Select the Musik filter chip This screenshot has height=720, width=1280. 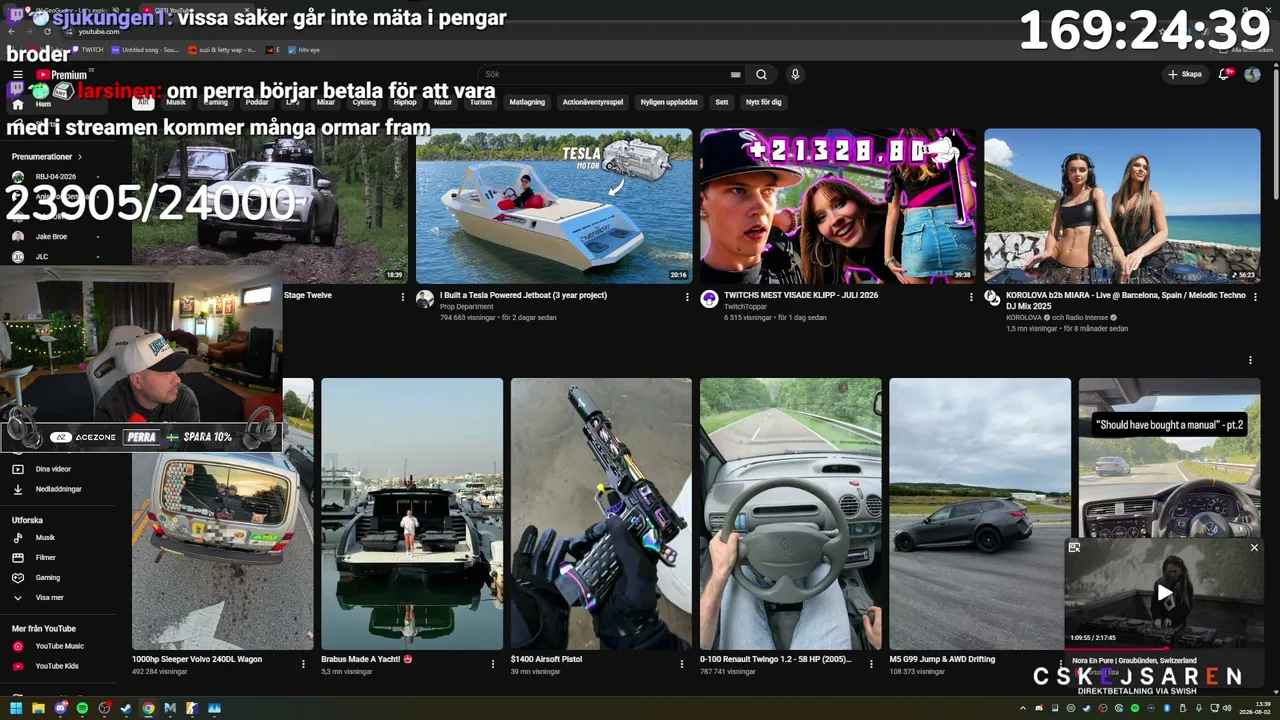176,102
